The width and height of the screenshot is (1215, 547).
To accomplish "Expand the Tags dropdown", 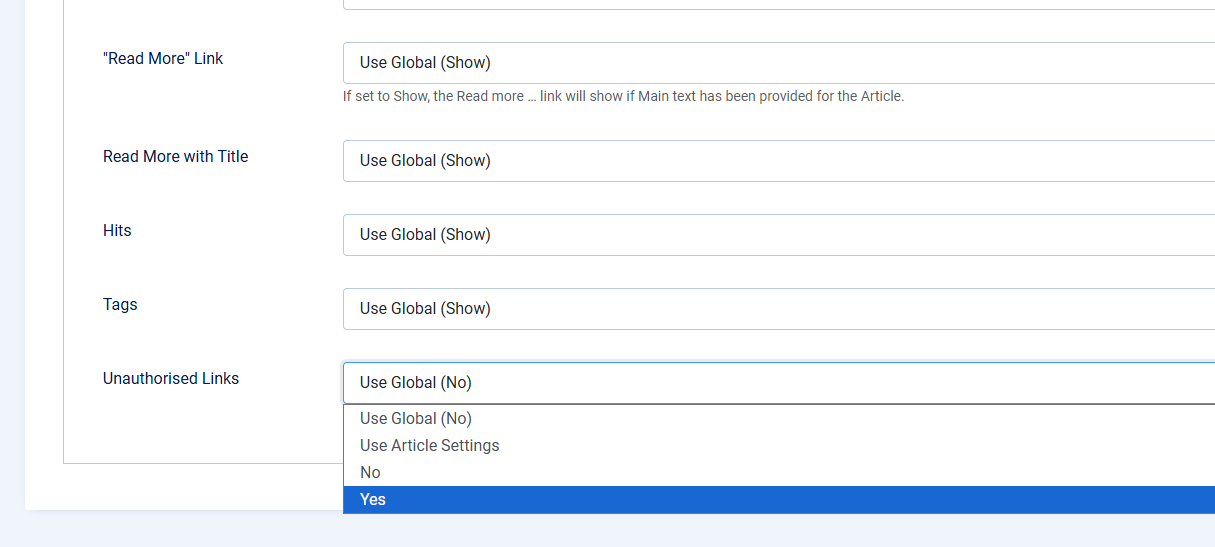I will click(778, 309).
